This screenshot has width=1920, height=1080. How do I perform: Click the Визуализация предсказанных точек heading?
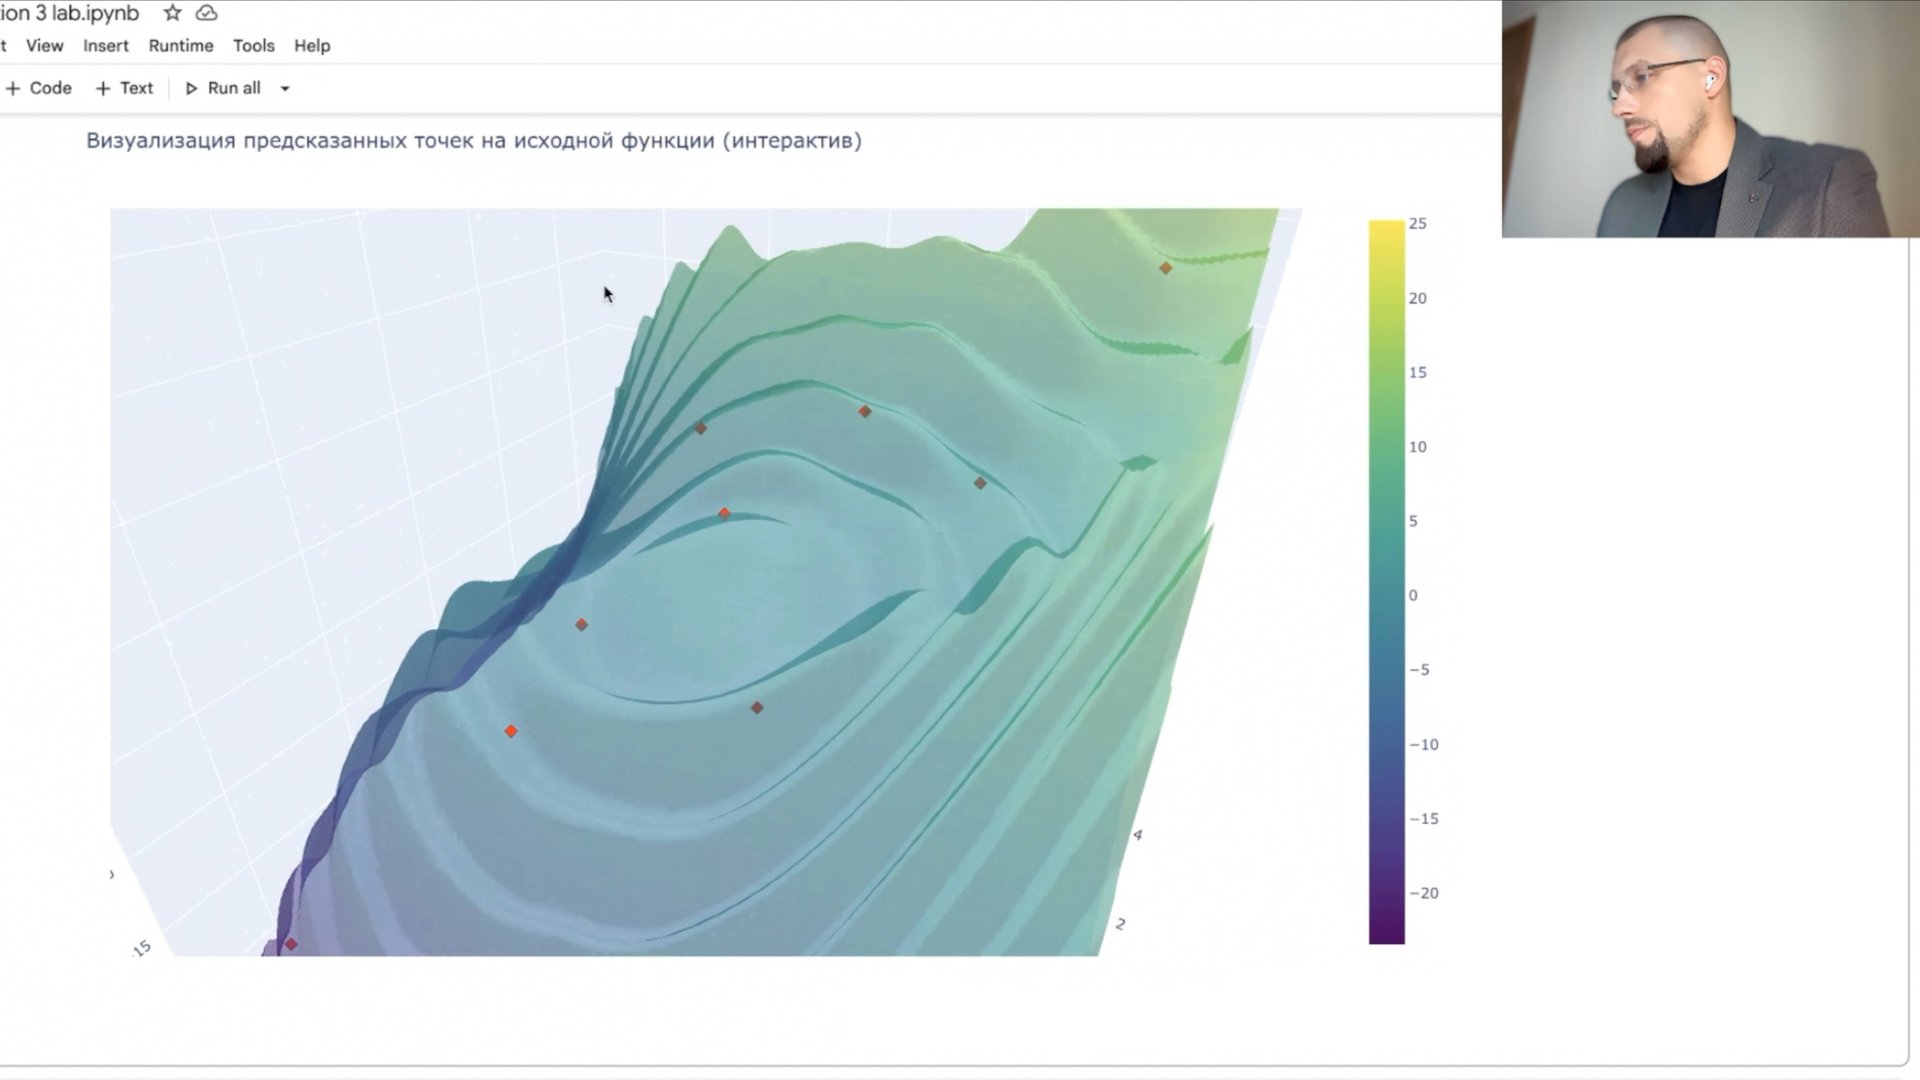pyautogui.click(x=473, y=140)
